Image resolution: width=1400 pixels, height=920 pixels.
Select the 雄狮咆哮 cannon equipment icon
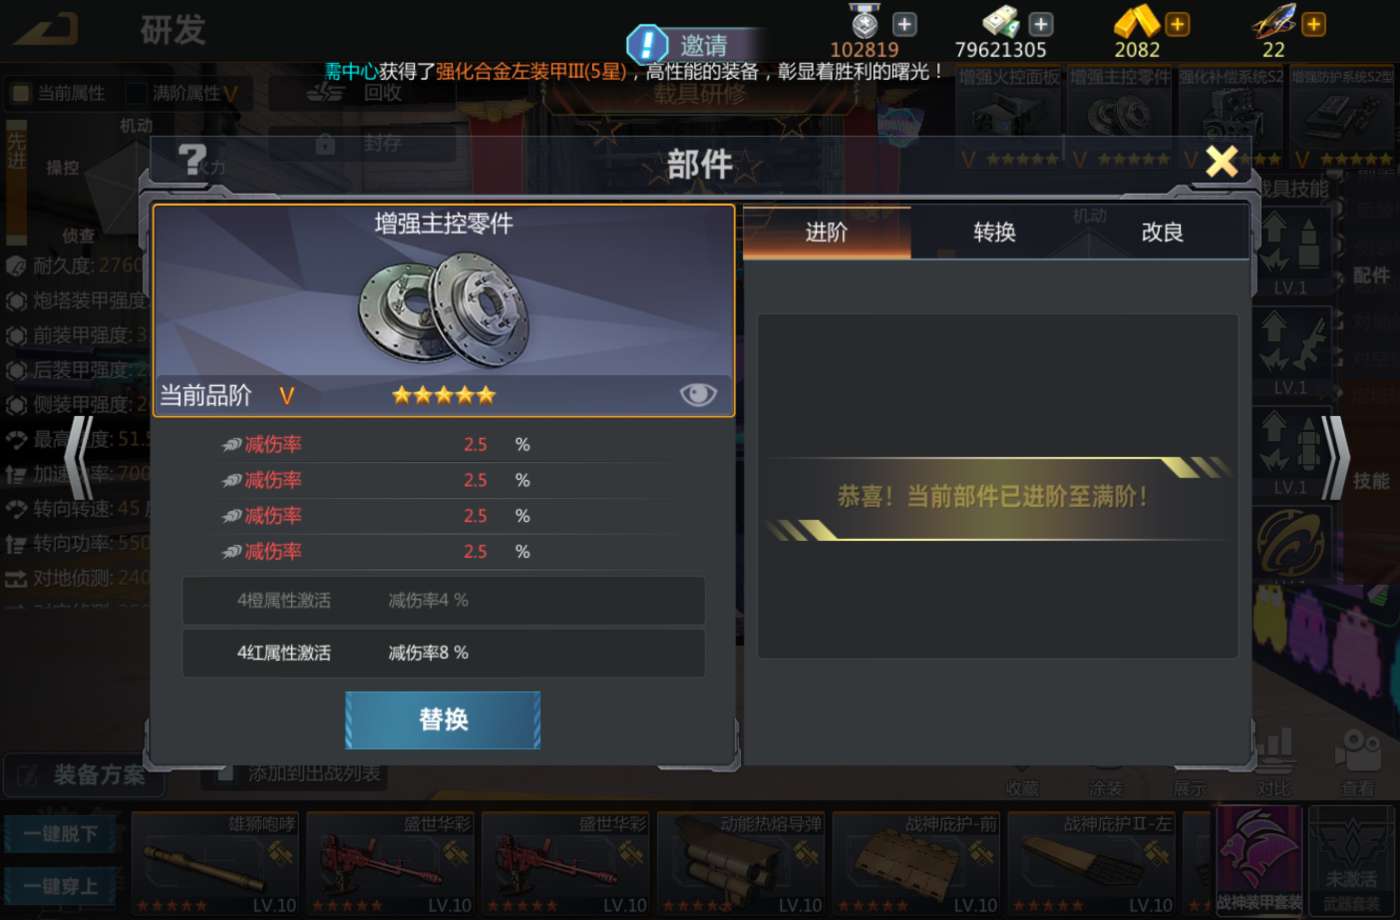pyautogui.click(x=216, y=864)
